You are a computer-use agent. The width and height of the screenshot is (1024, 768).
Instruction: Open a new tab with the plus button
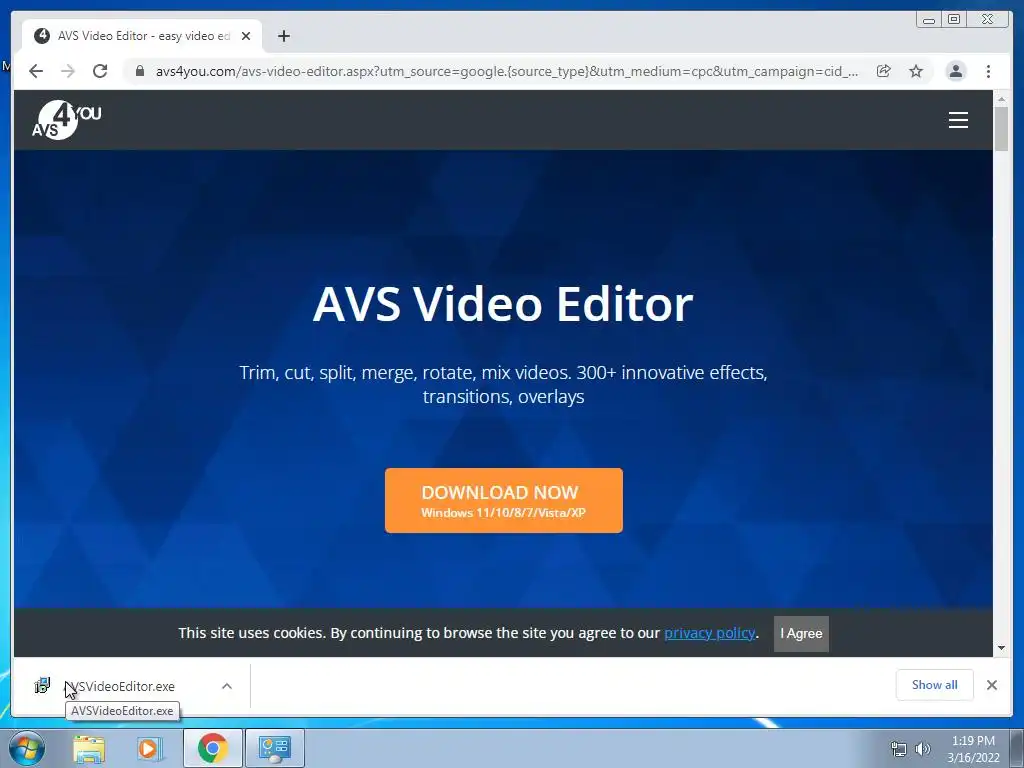click(283, 36)
